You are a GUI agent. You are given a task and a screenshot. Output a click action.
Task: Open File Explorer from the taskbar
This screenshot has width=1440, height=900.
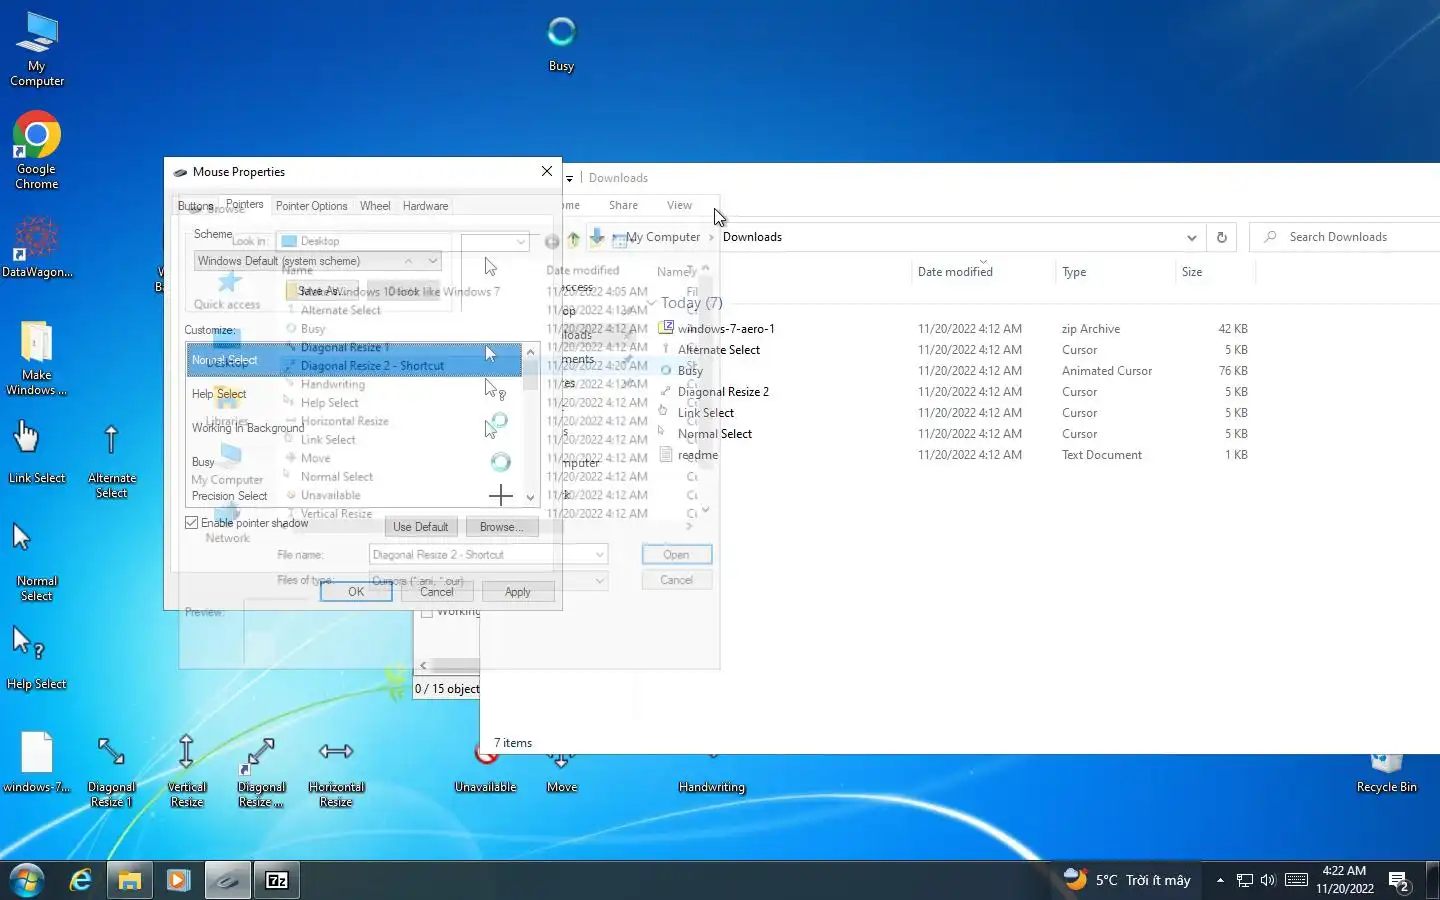point(130,880)
